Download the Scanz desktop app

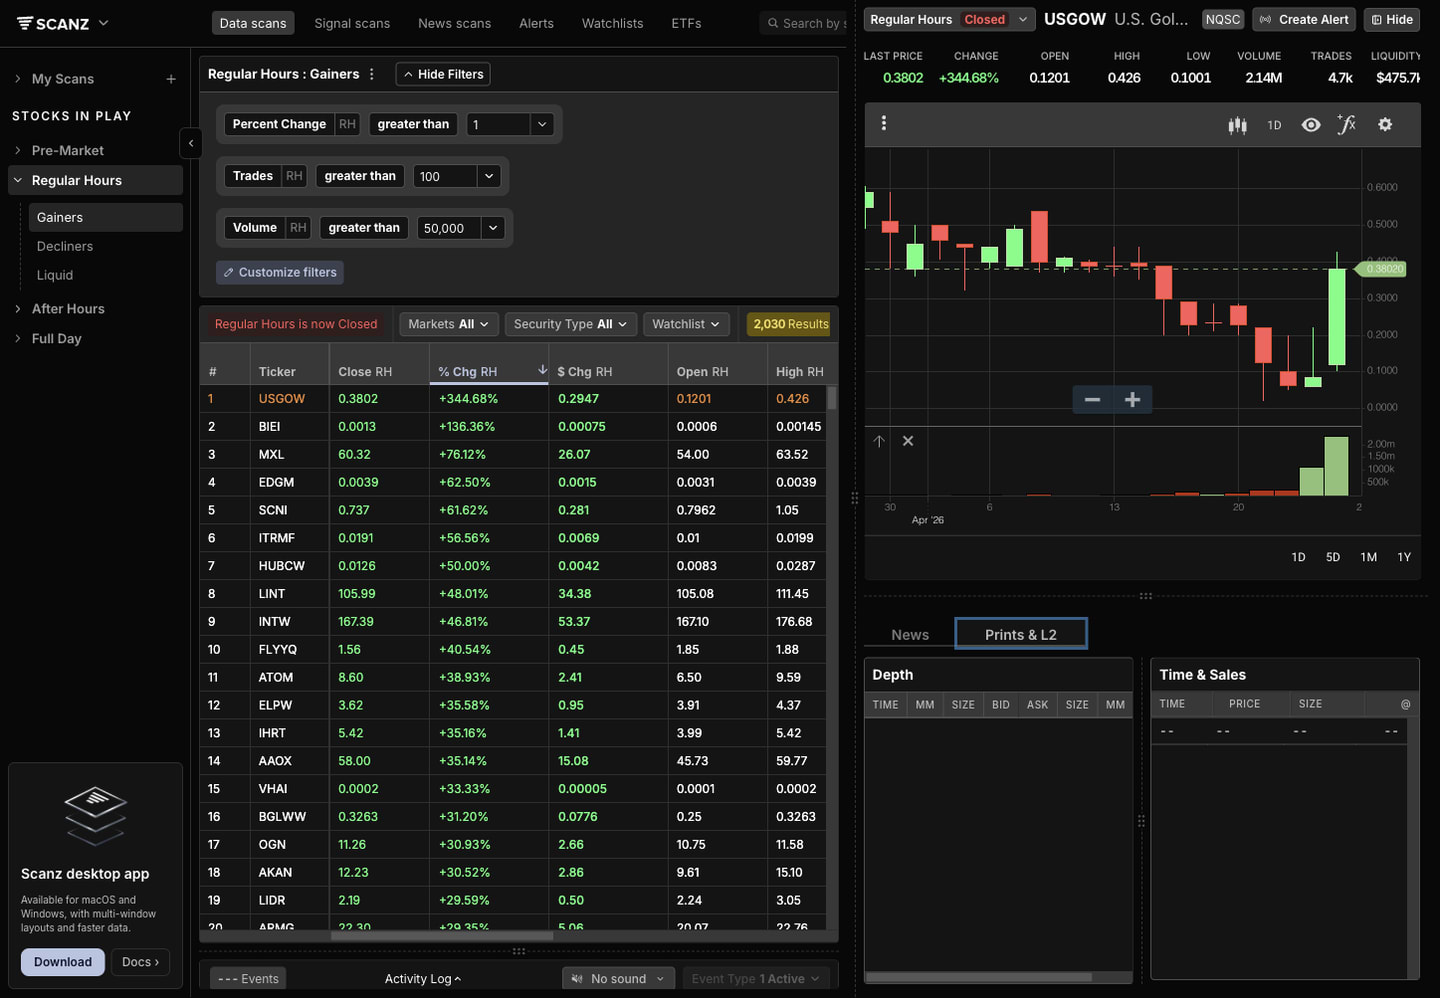[x=63, y=962]
